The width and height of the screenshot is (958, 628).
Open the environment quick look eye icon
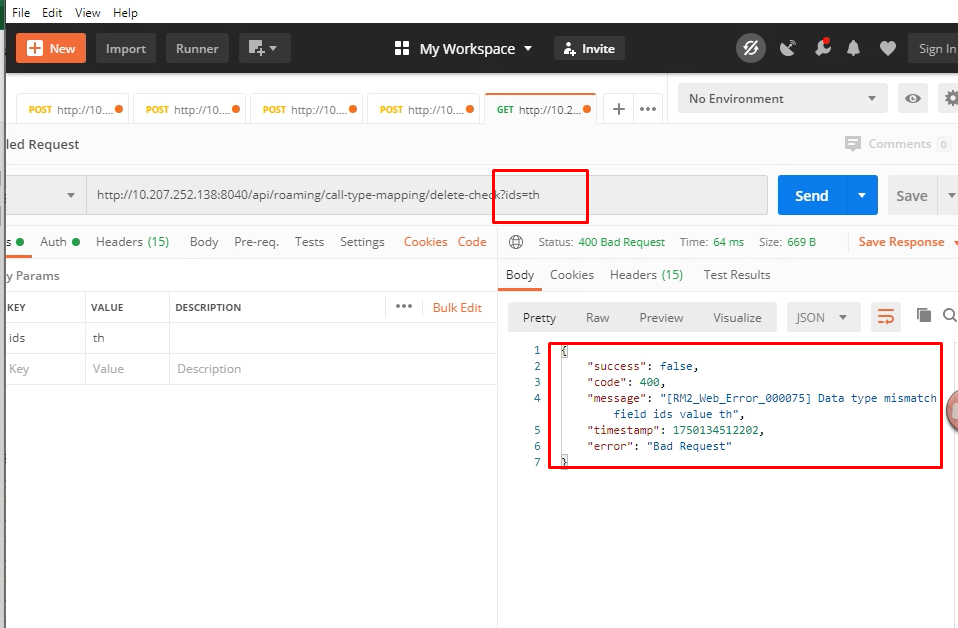(x=912, y=99)
